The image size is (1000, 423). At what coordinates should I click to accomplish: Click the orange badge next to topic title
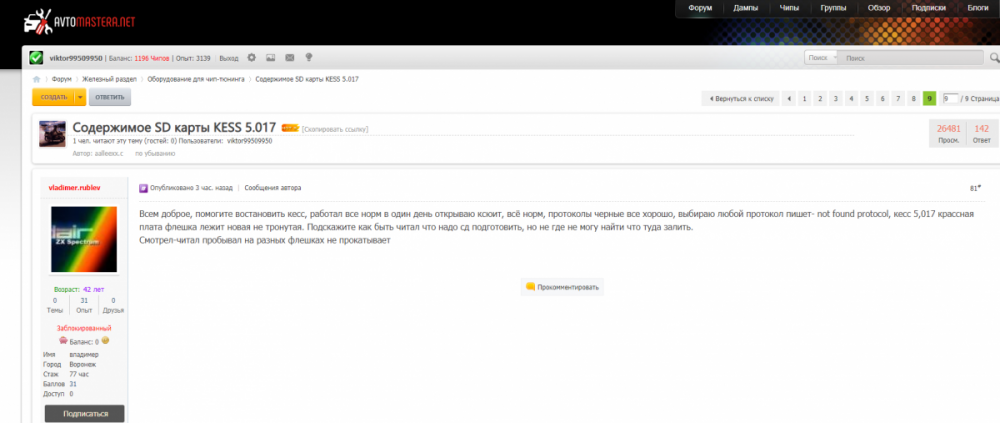[290, 128]
